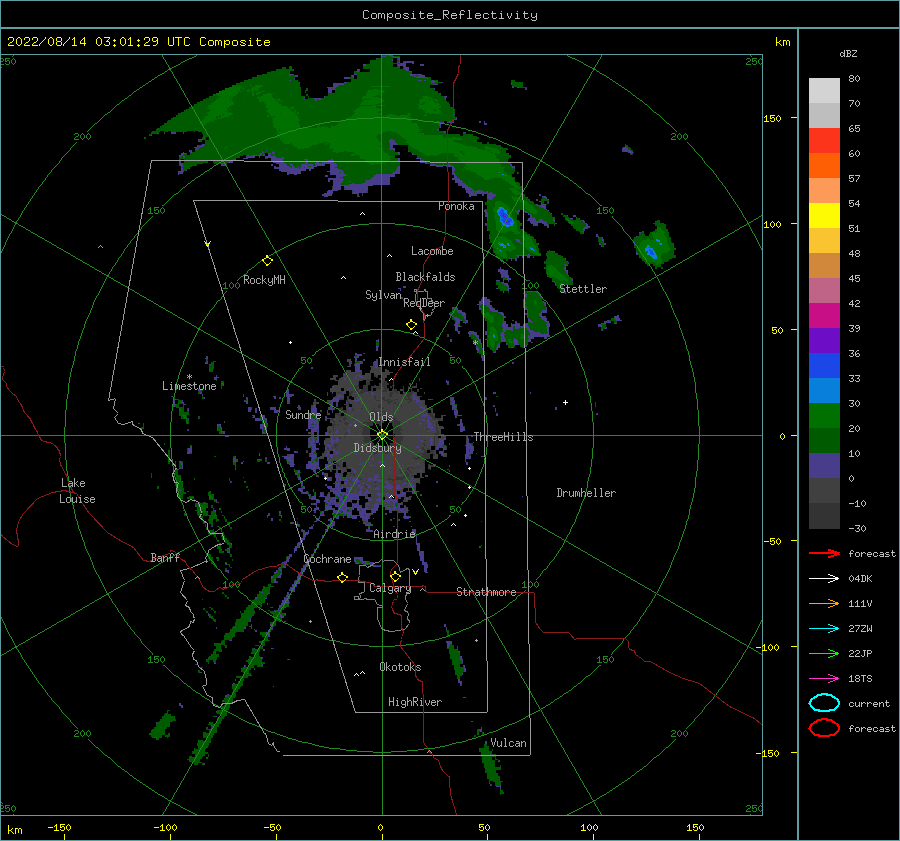Click the white 04DK arrow icon

pos(824,579)
